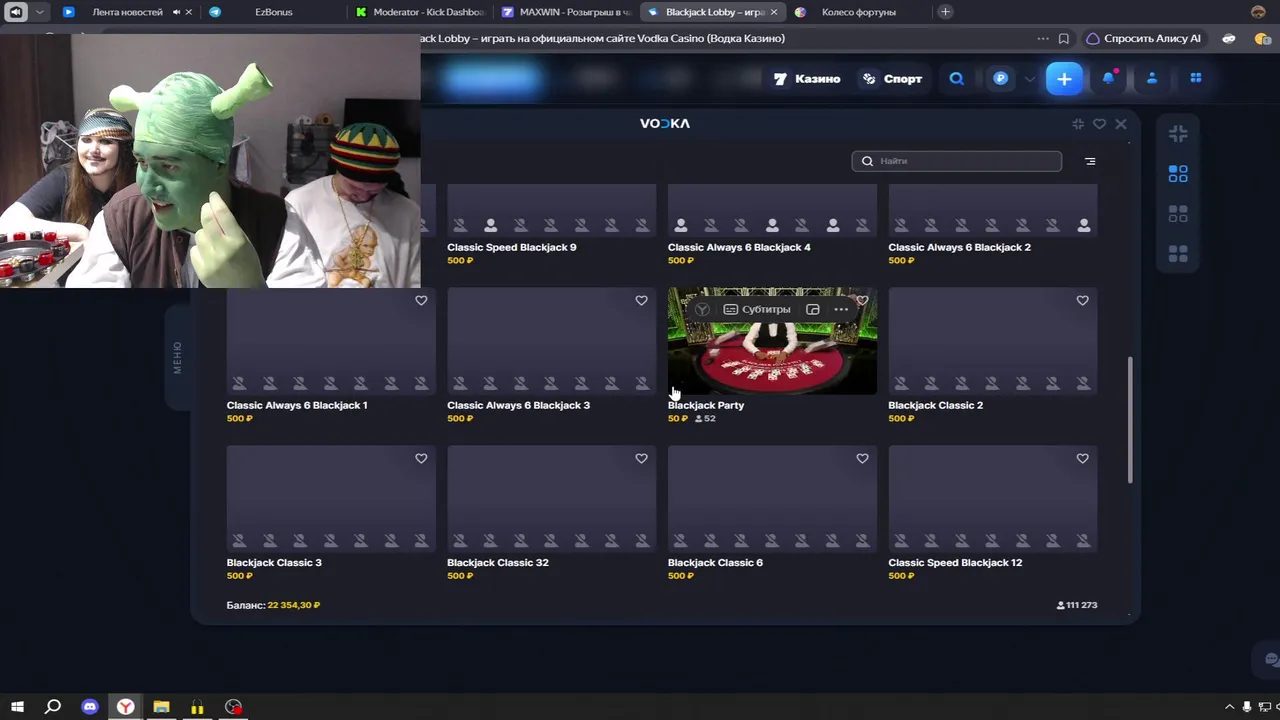Click the exit fullscreen icon in right sidebar
The width and height of the screenshot is (1280, 720).
pos(1178,134)
